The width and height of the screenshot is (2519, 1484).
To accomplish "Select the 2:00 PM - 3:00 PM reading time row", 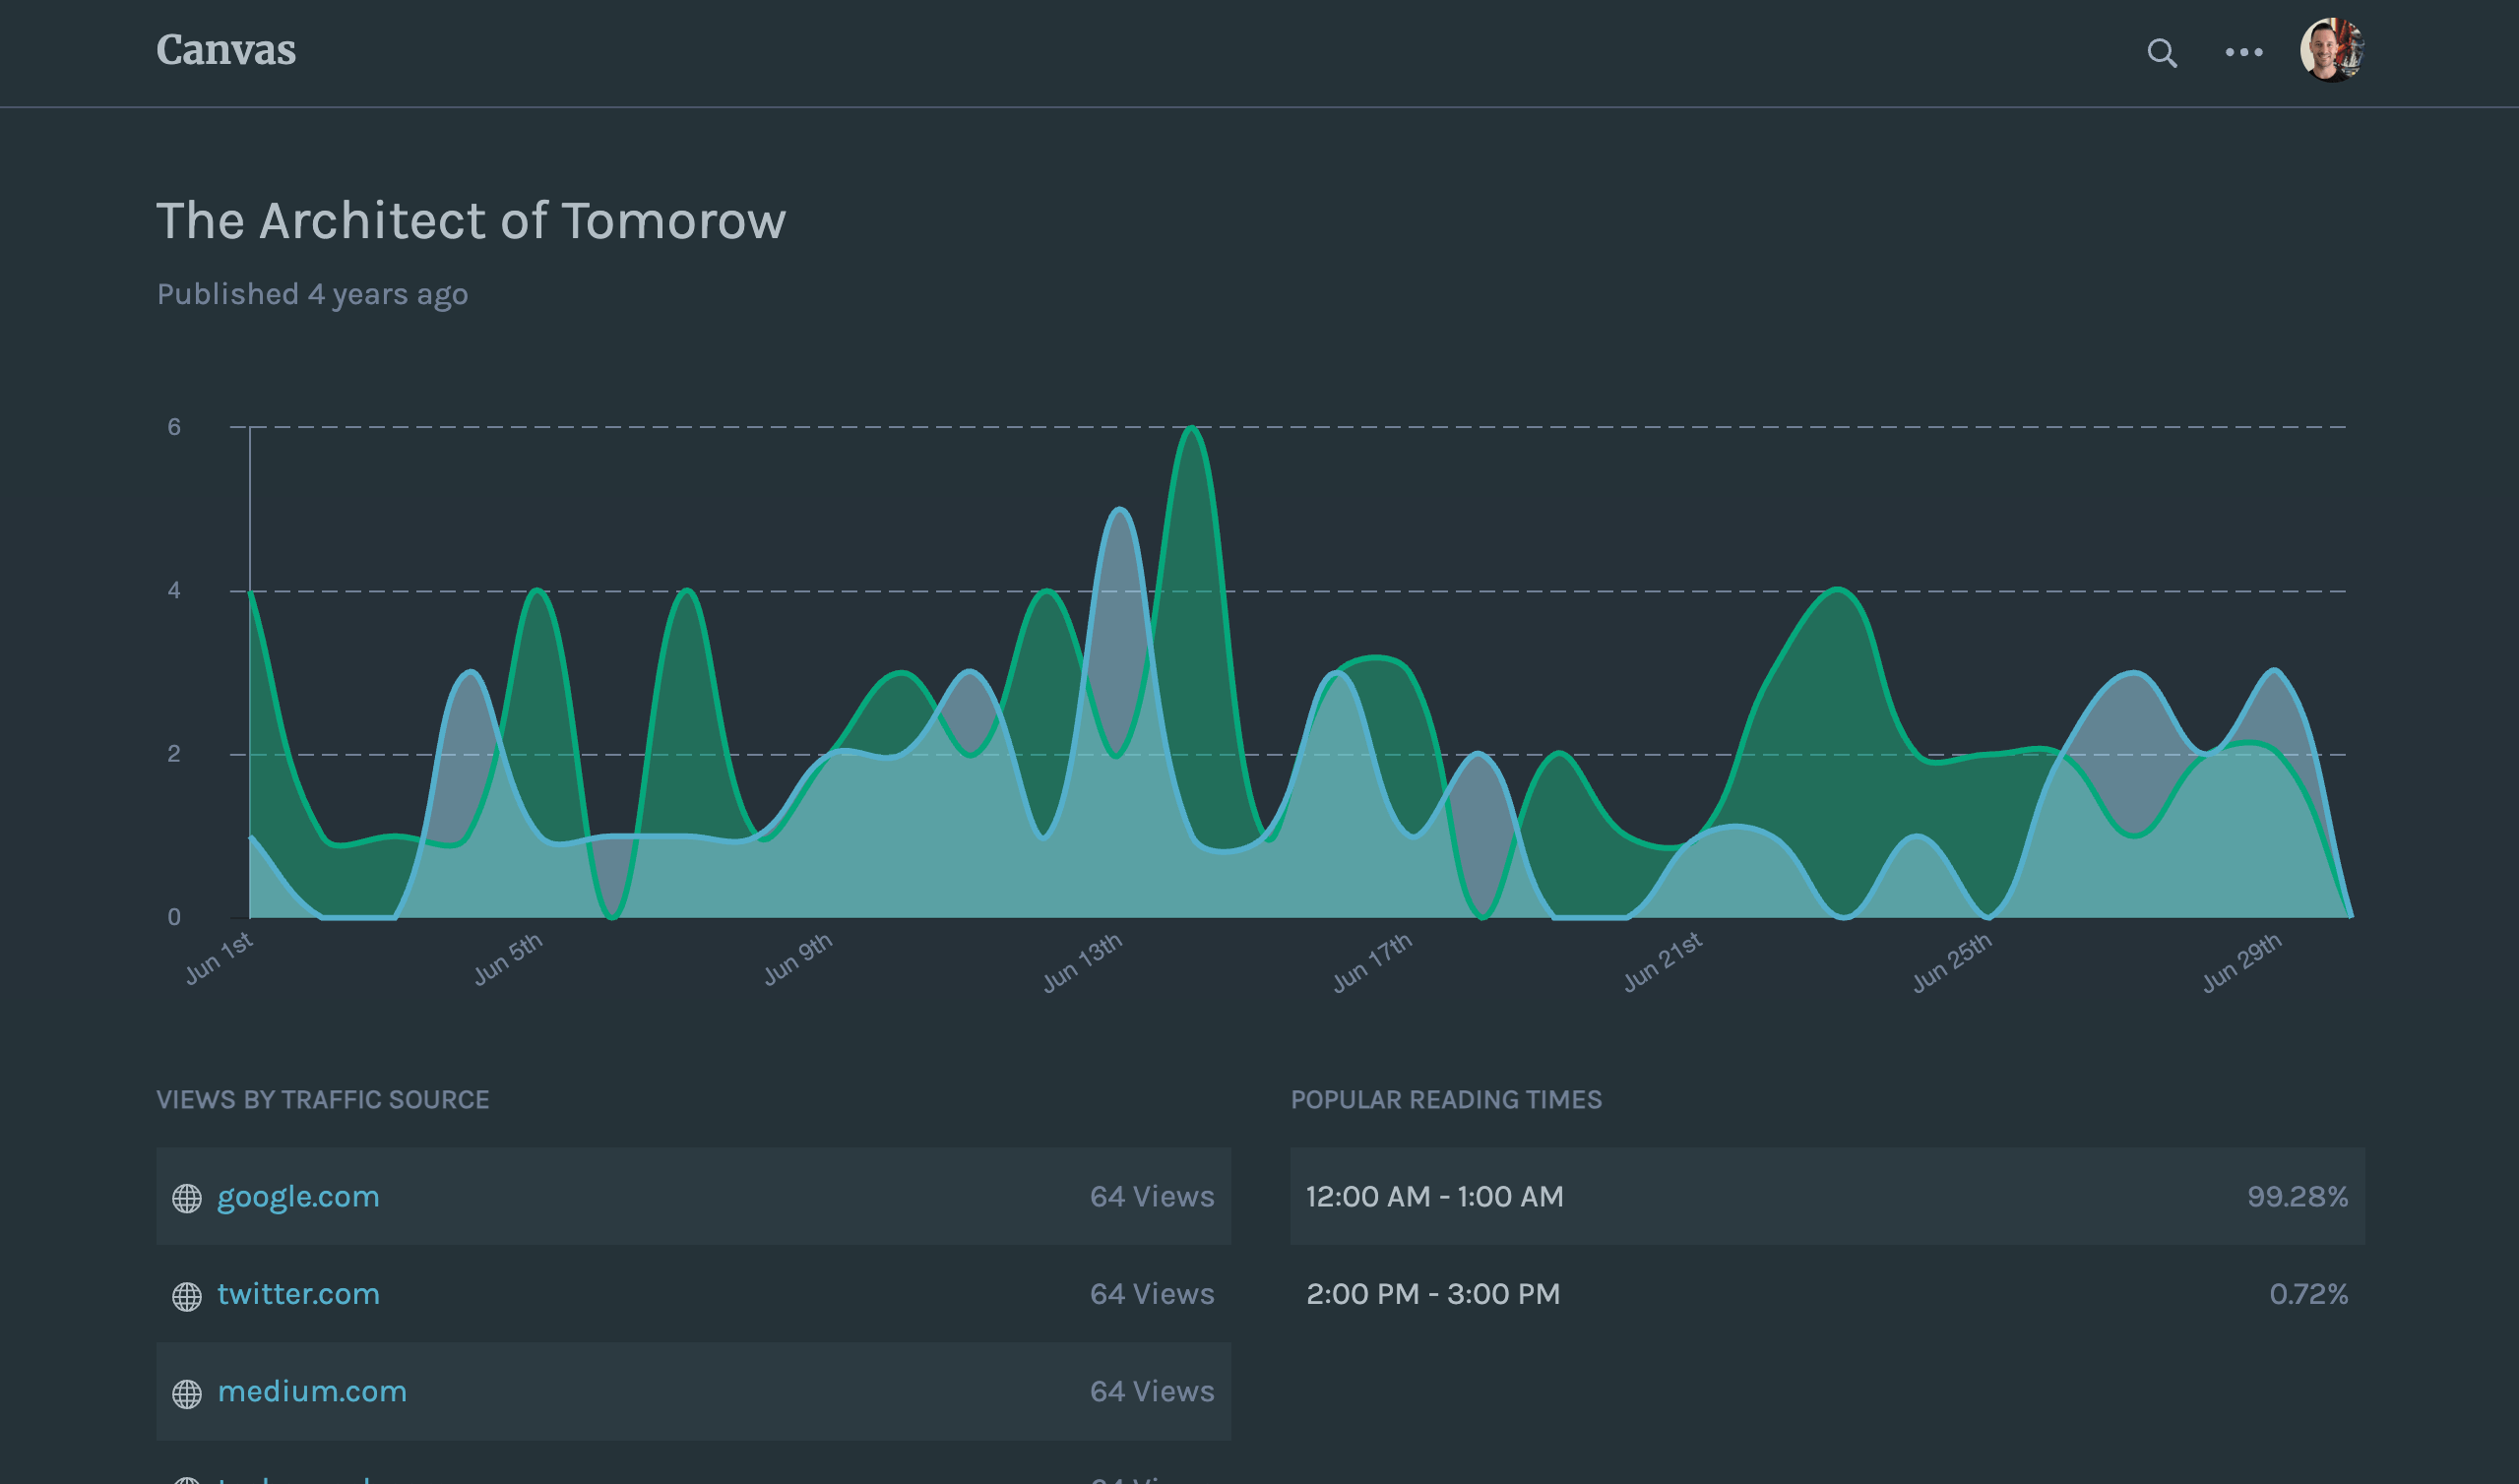I will coord(1432,1294).
